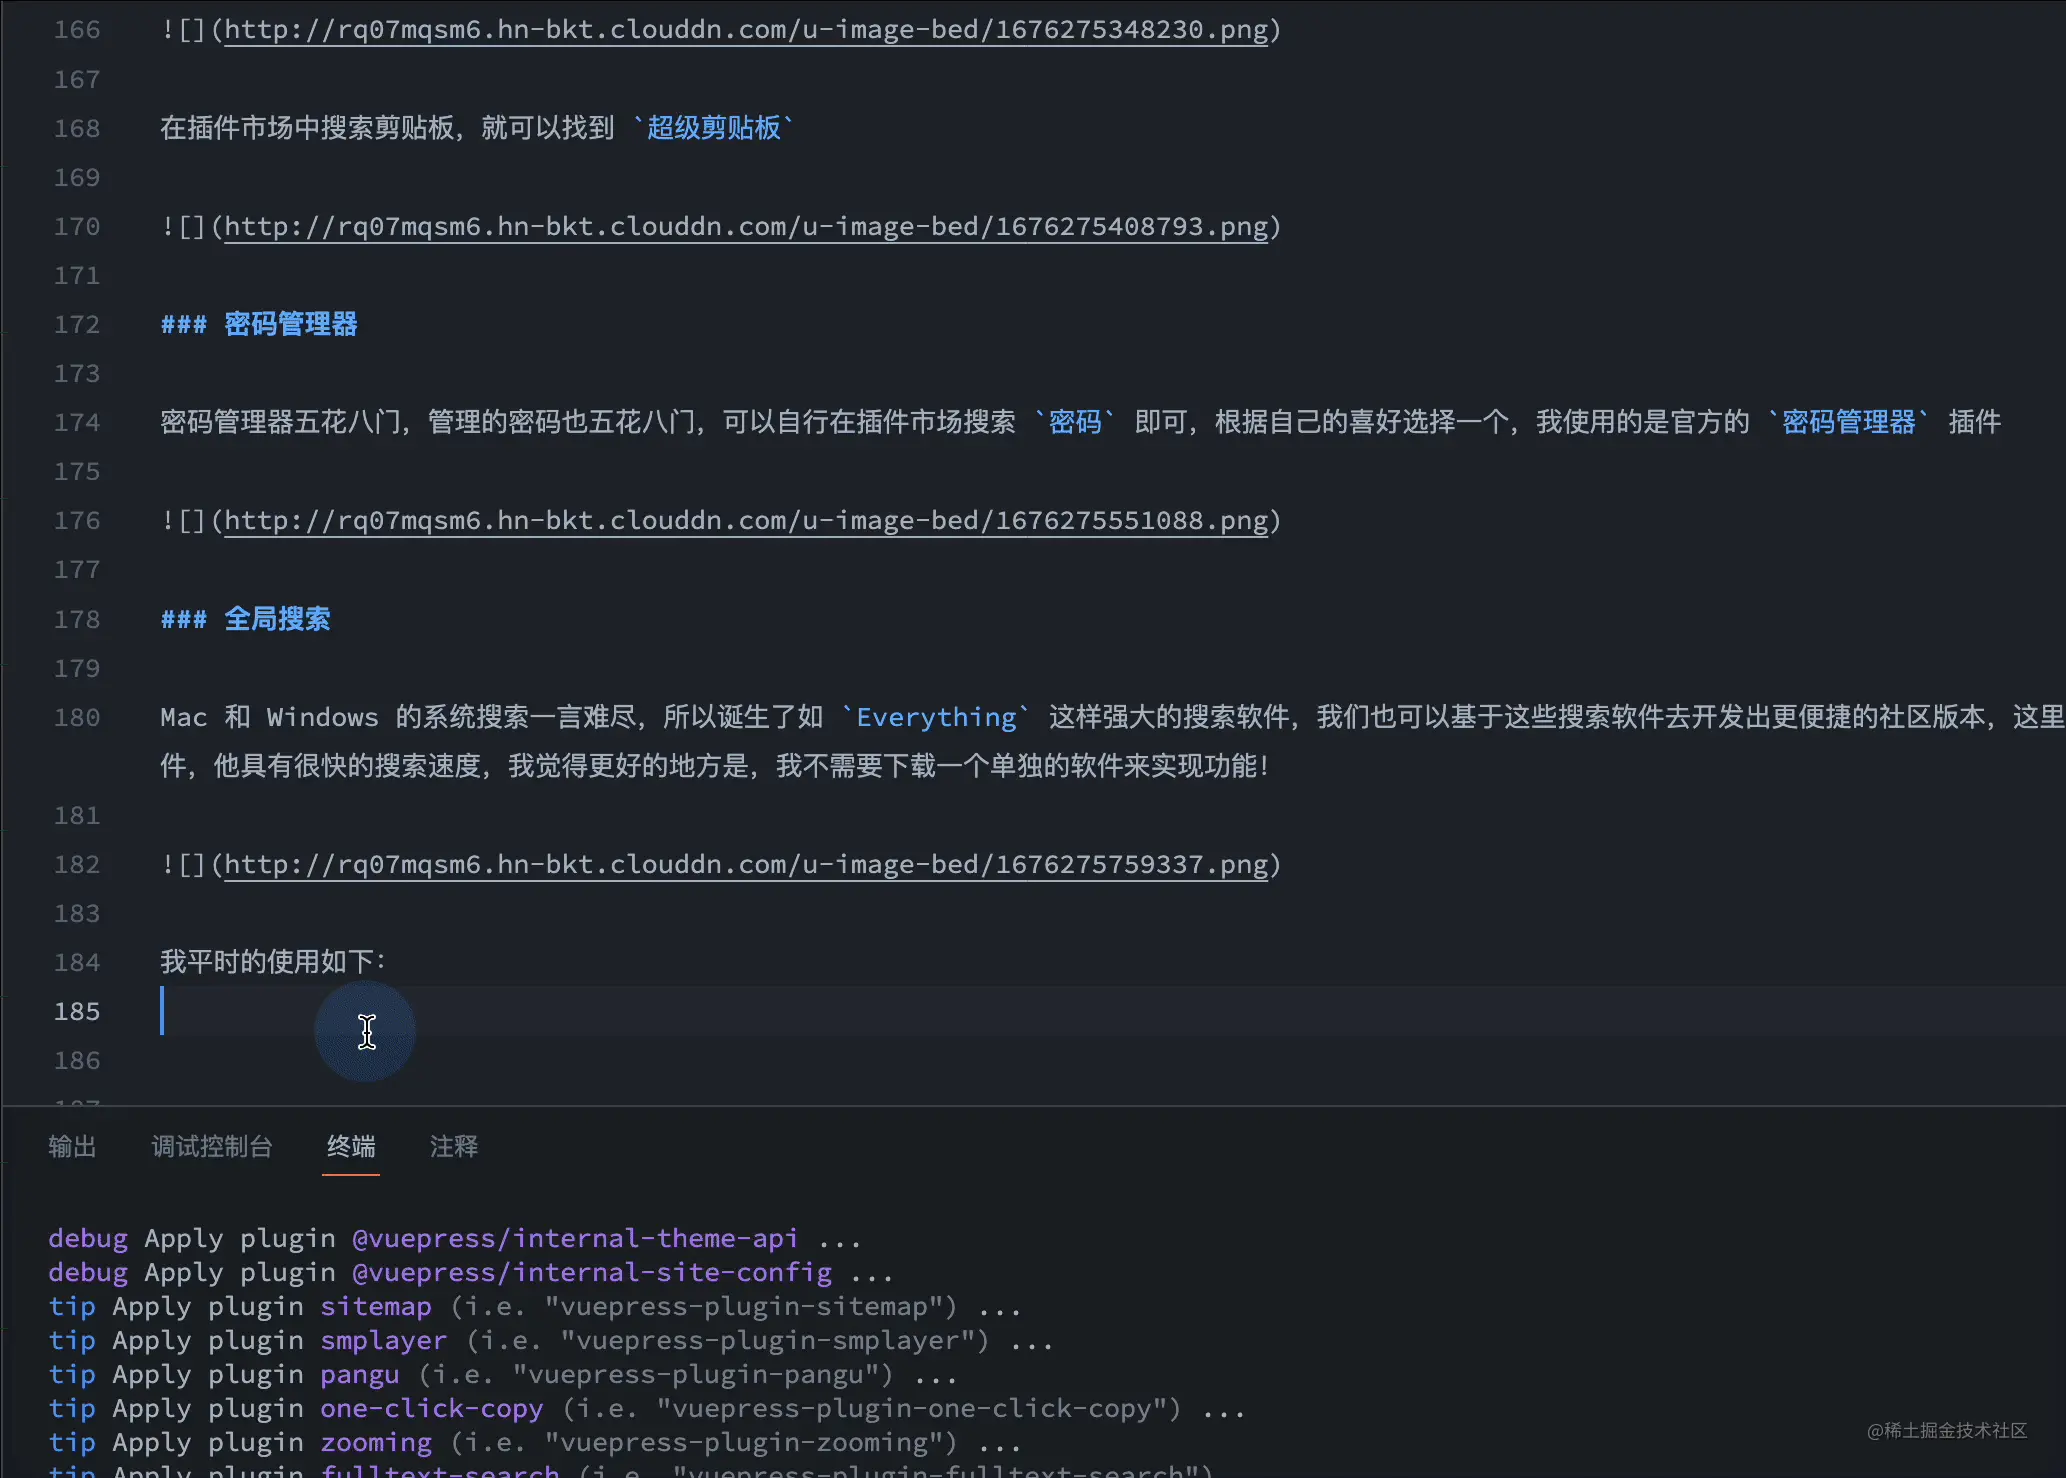Click line number 174 in the gutter

(77, 423)
